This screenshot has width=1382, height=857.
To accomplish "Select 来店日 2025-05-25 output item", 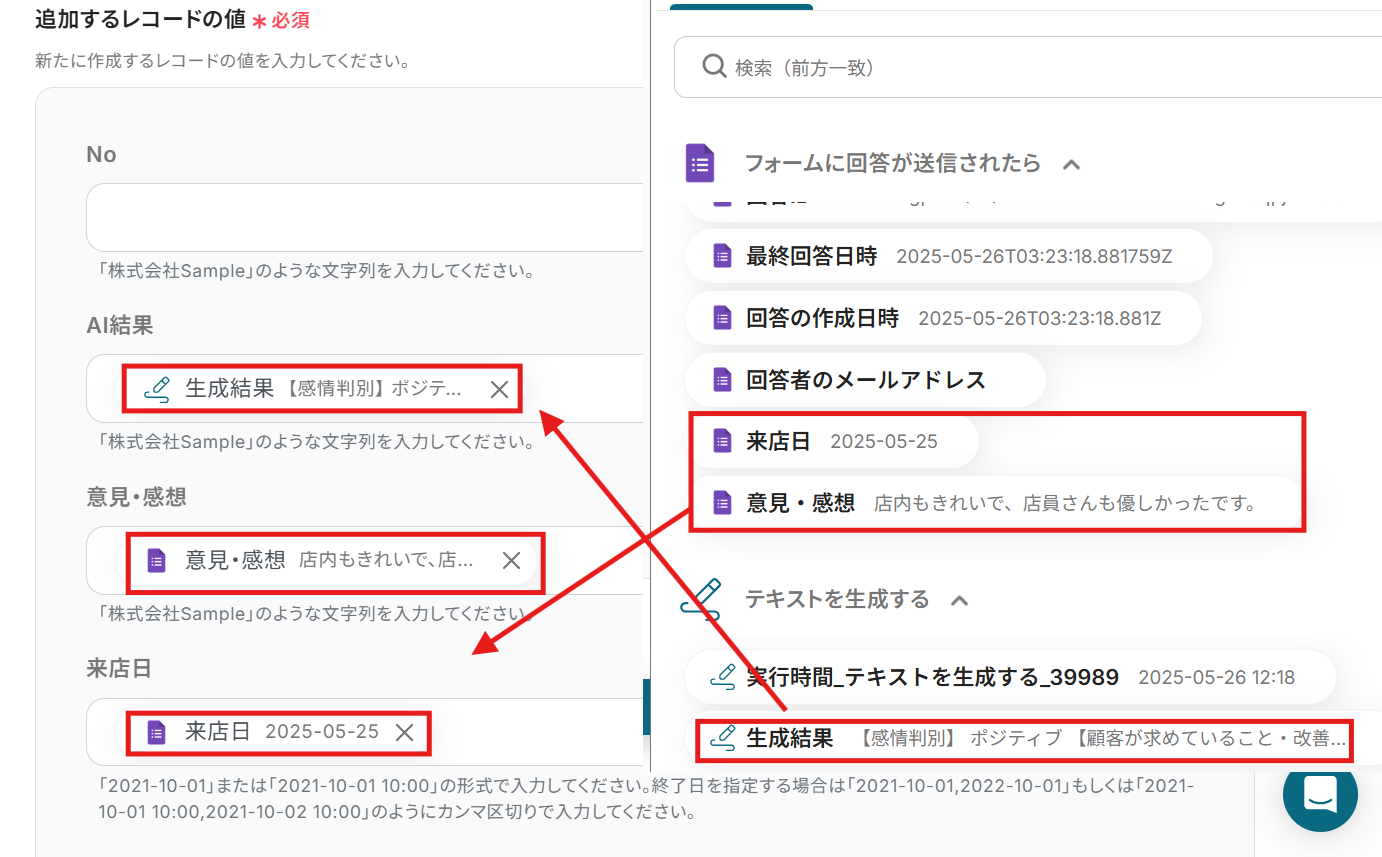I will [x=831, y=441].
